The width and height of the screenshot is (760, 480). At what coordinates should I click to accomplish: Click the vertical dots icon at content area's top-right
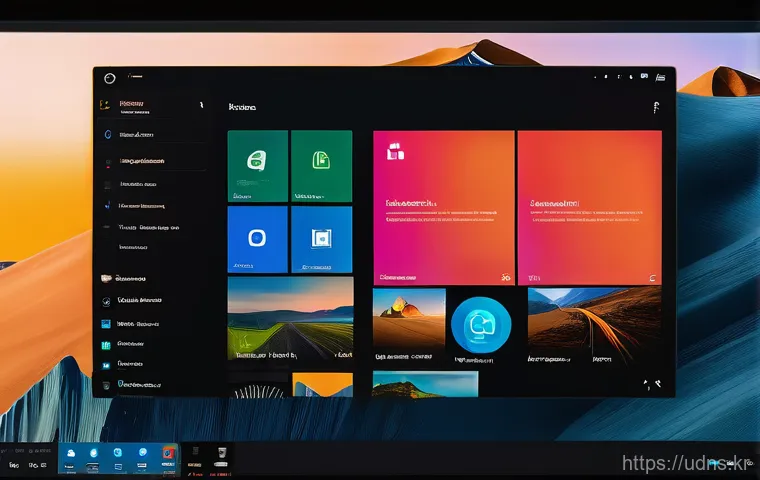656,107
